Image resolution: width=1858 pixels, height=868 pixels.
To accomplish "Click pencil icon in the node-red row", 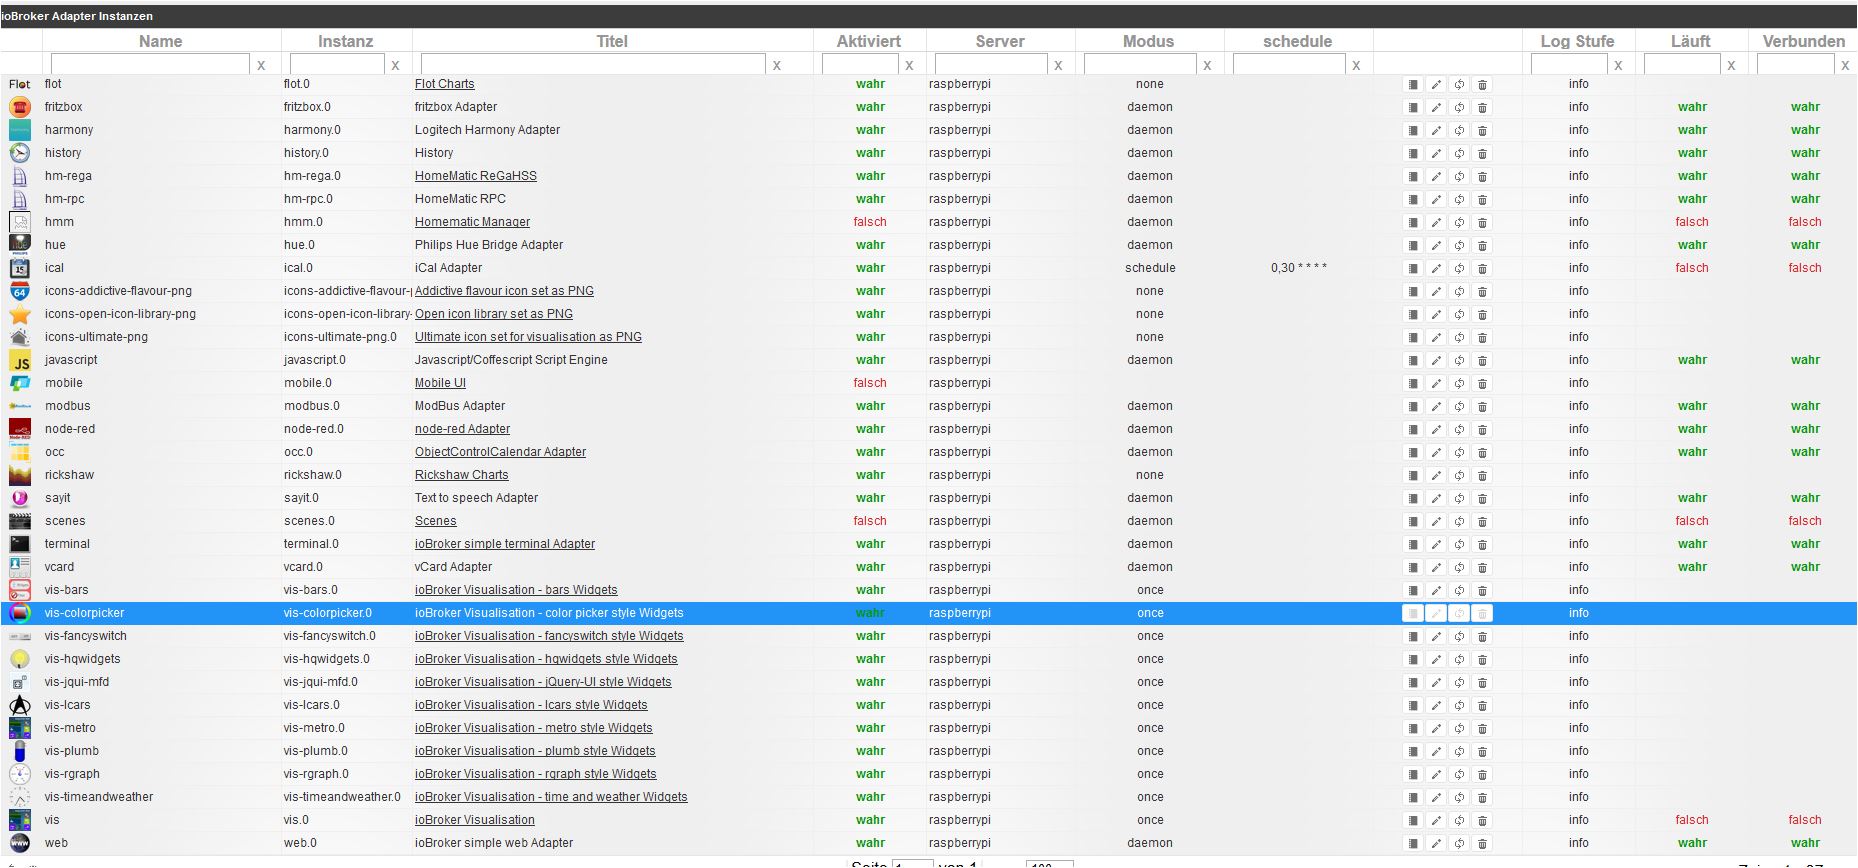I will (x=1436, y=430).
